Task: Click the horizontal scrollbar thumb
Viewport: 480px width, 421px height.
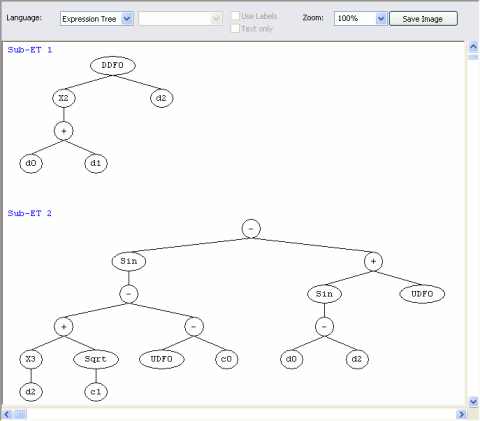Action: click(x=20, y=414)
